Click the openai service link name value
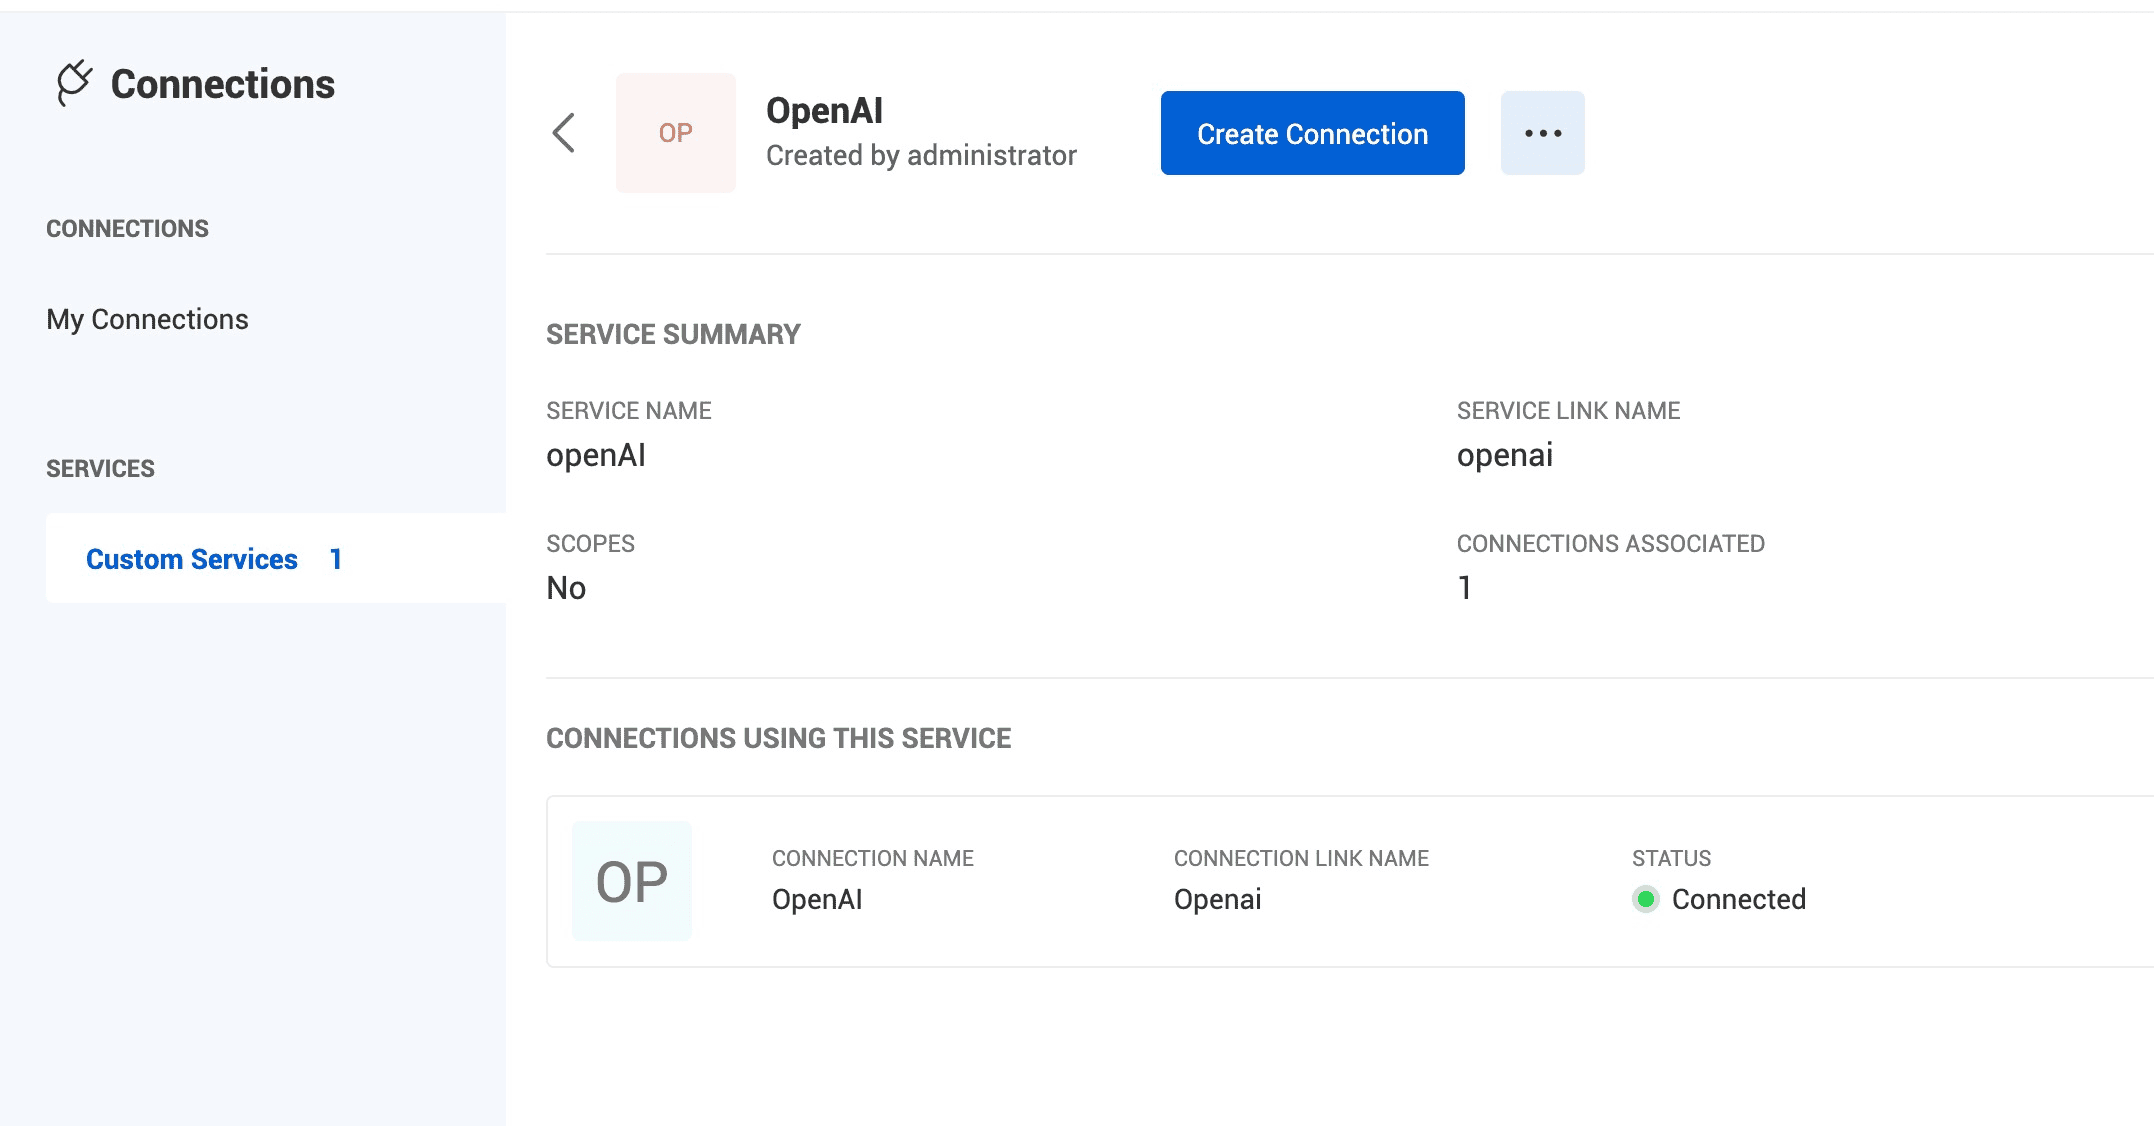2154x1126 pixels. pos(1504,455)
